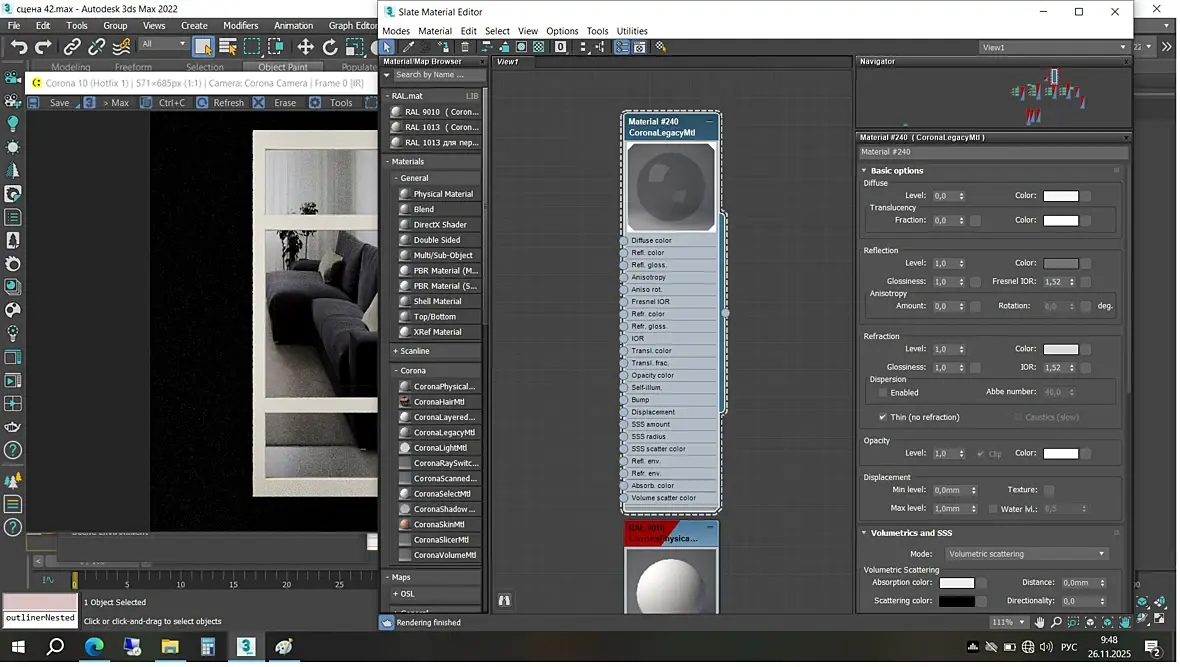Open the Material menu in Slate editor

click(x=435, y=31)
